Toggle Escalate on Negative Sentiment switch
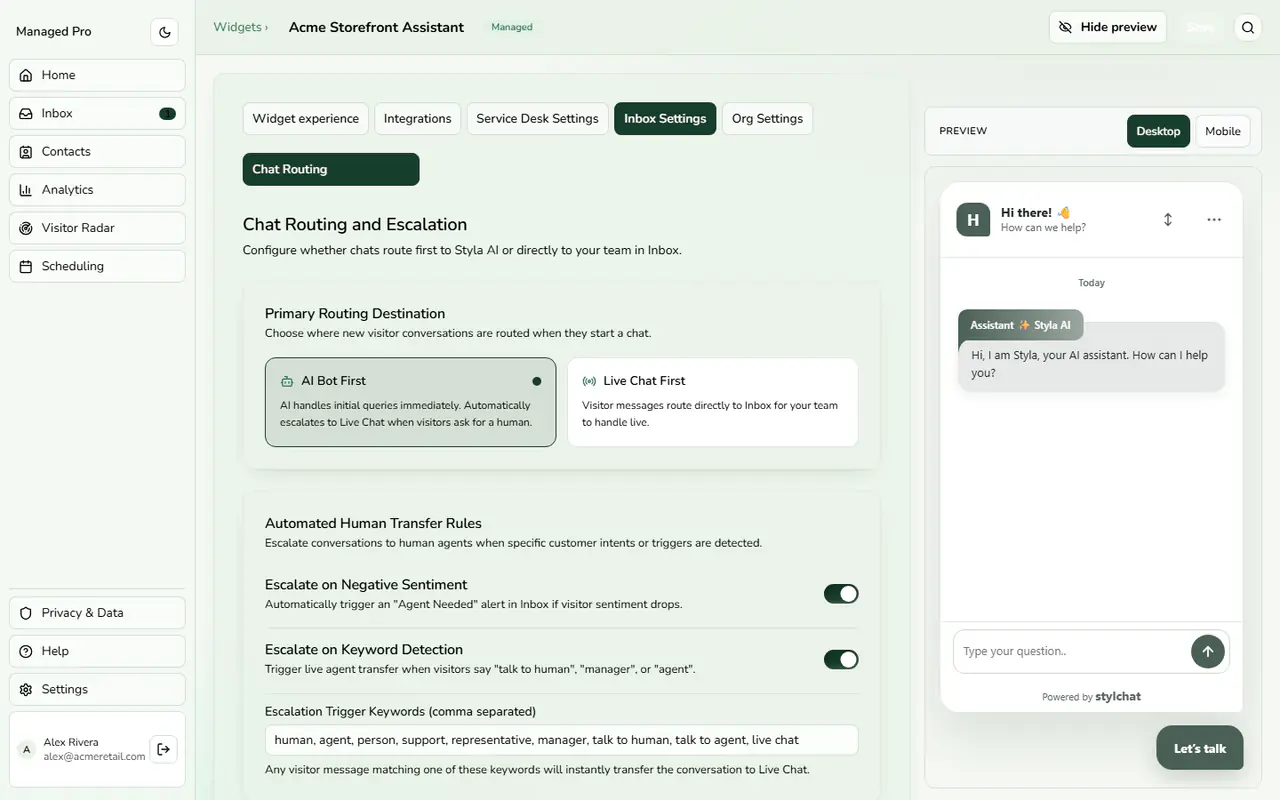This screenshot has height=800, width=1280. pos(841,594)
